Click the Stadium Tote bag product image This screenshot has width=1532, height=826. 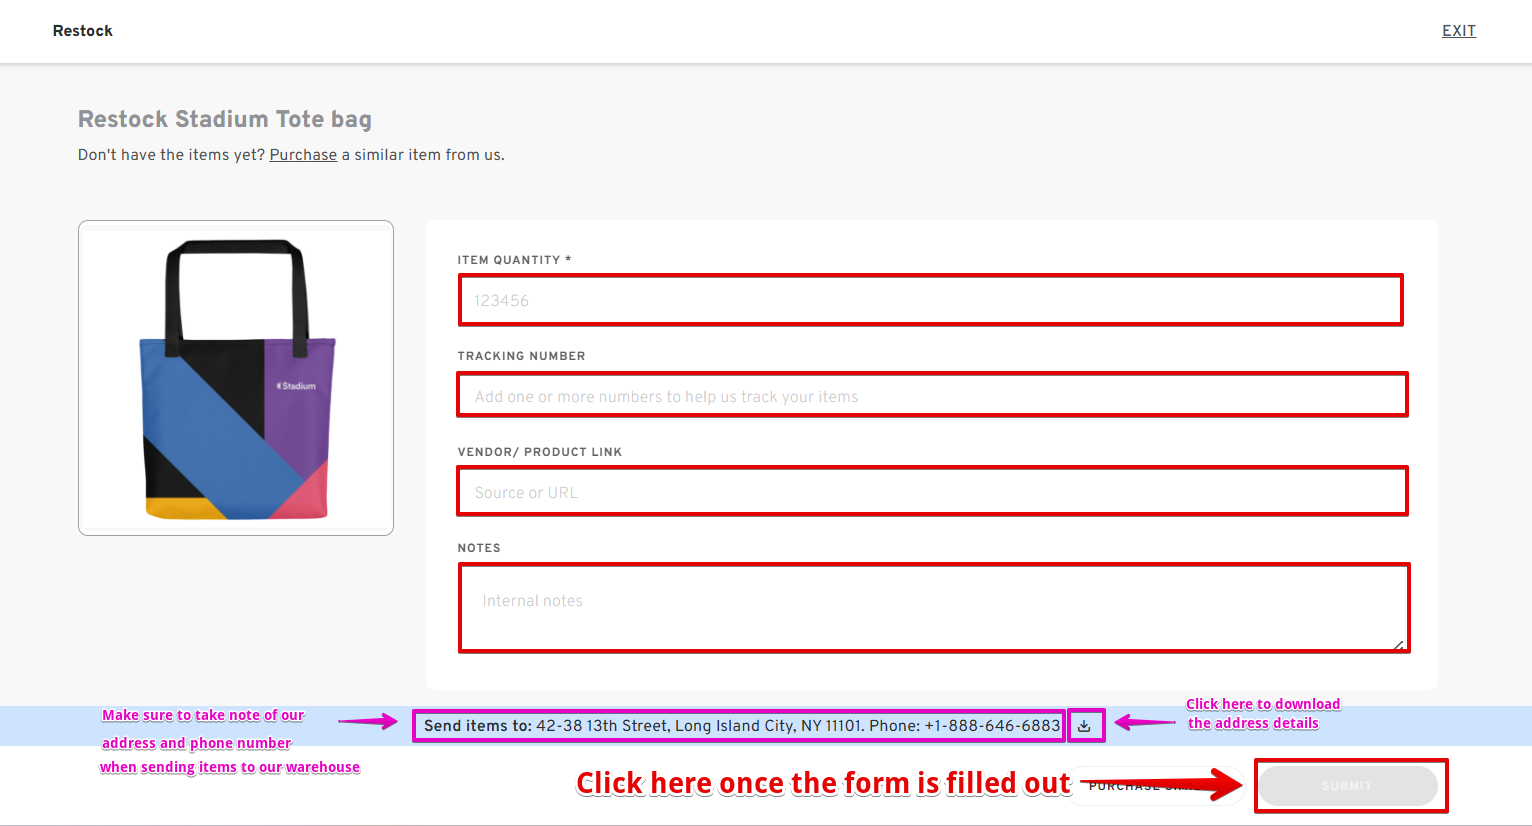coord(236,378)
